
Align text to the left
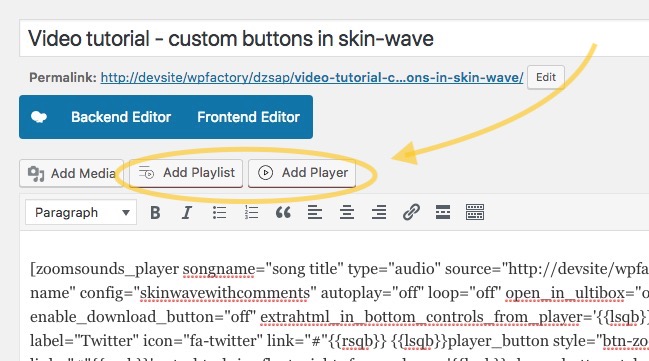click(315, 213)
